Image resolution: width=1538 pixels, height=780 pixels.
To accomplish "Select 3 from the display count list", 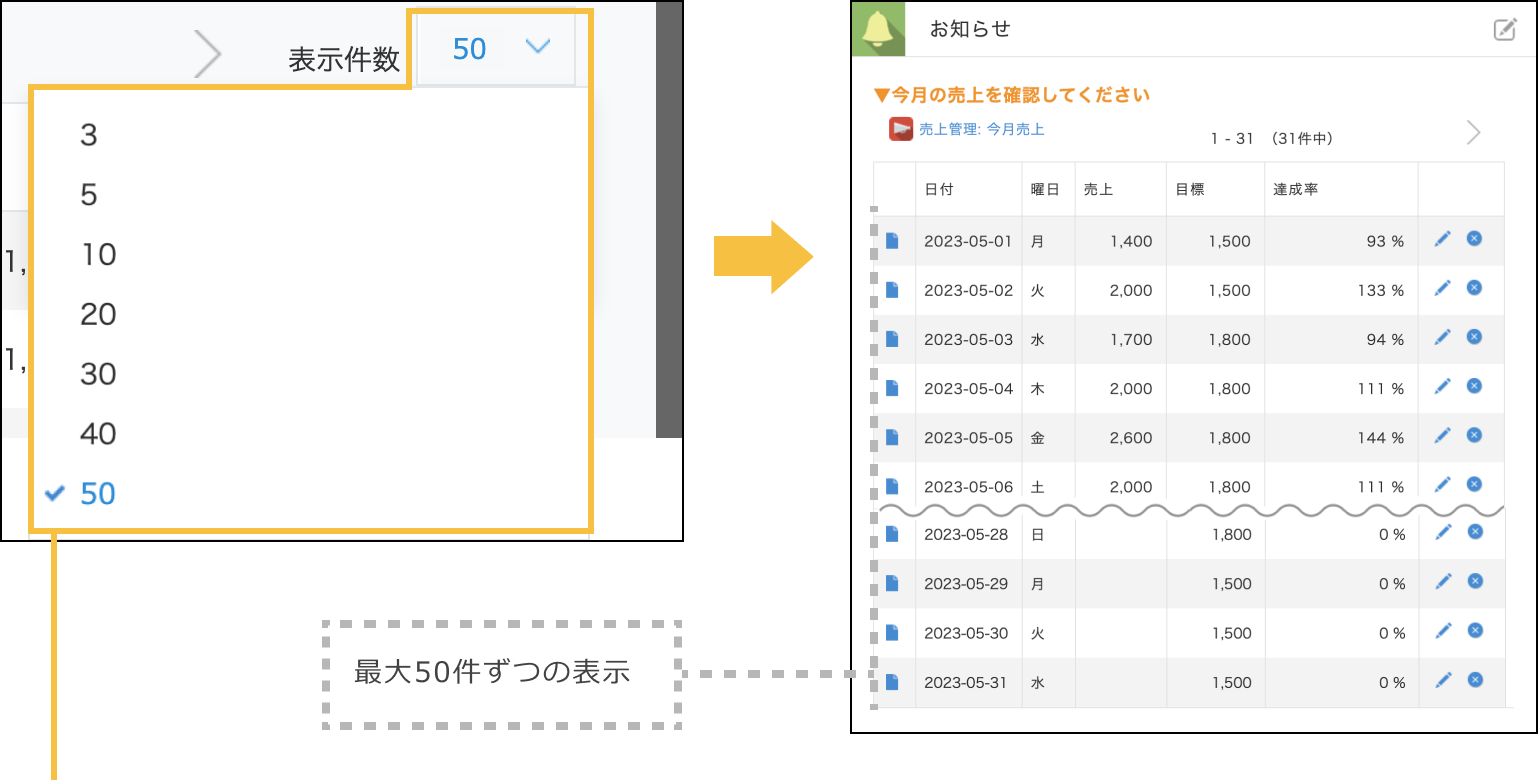I will tap(90, 137).
